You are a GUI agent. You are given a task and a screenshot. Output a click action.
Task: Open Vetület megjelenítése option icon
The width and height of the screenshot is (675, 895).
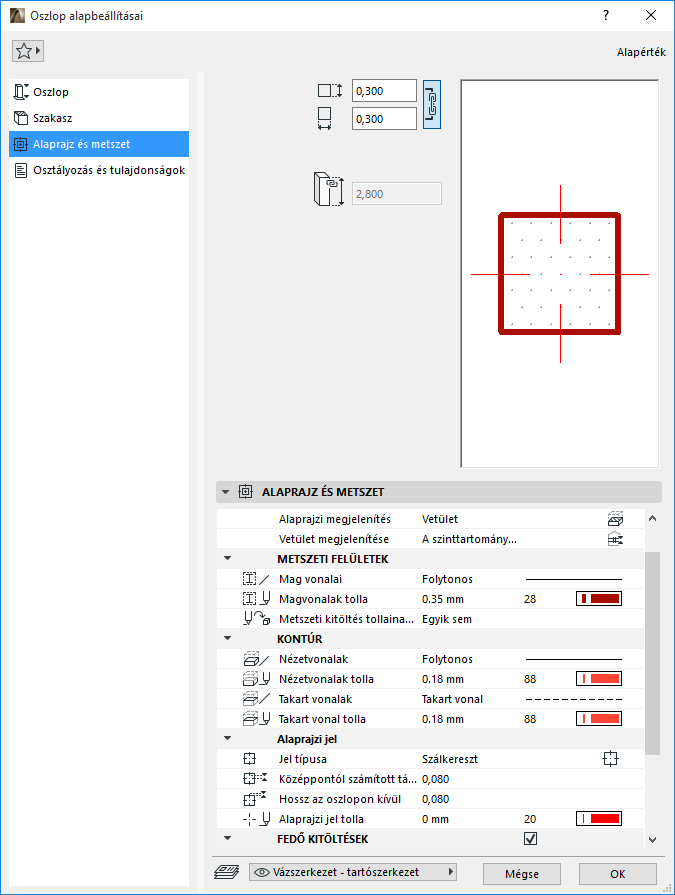click(x=615, y=539)
